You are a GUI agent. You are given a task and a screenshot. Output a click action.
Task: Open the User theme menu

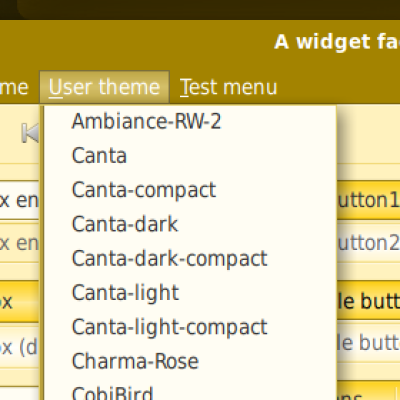[104, 87]
